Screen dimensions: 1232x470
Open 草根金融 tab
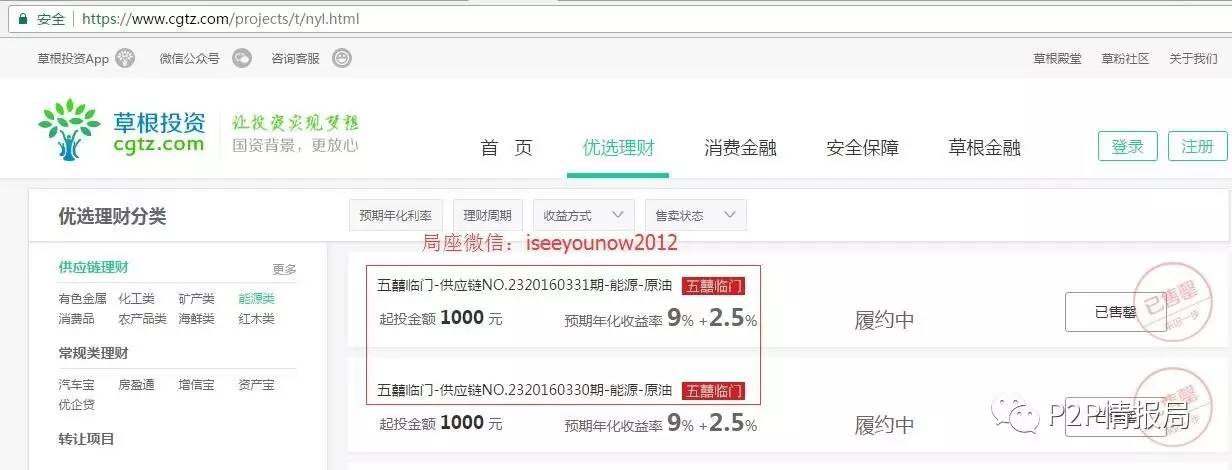pos(984,148)
